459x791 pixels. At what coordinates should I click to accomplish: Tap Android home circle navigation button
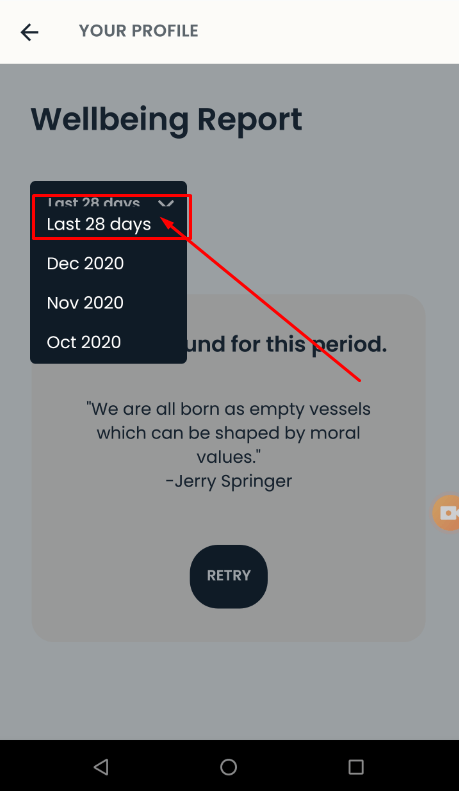[228, 767]
